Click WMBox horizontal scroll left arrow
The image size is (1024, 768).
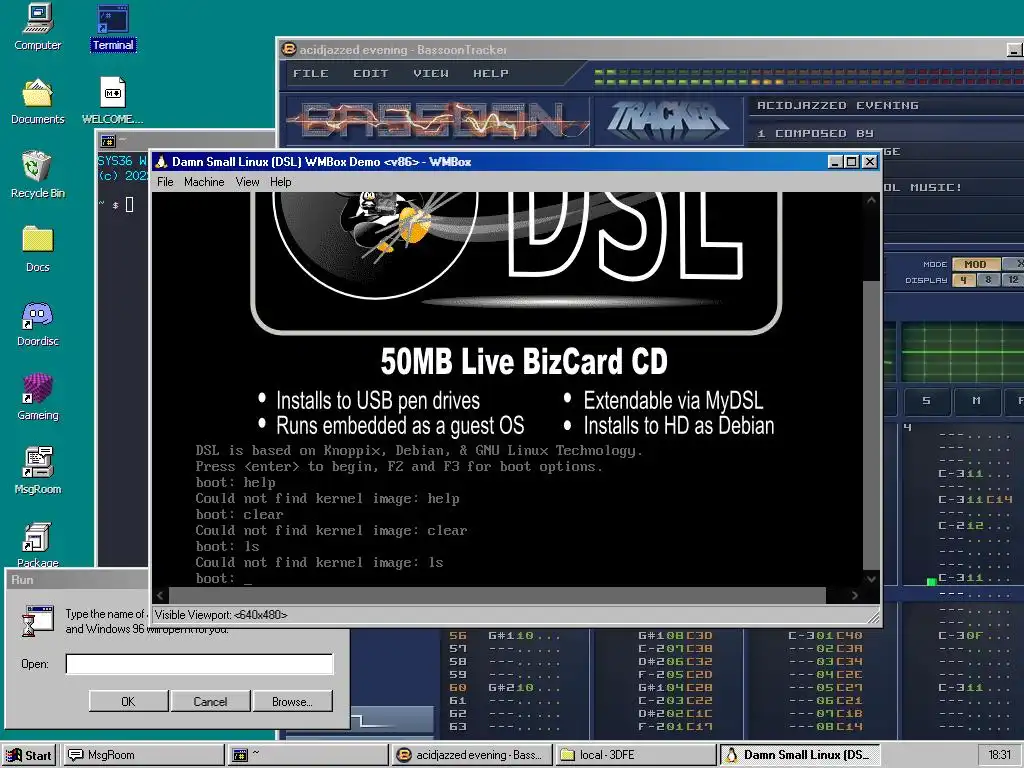161,595
